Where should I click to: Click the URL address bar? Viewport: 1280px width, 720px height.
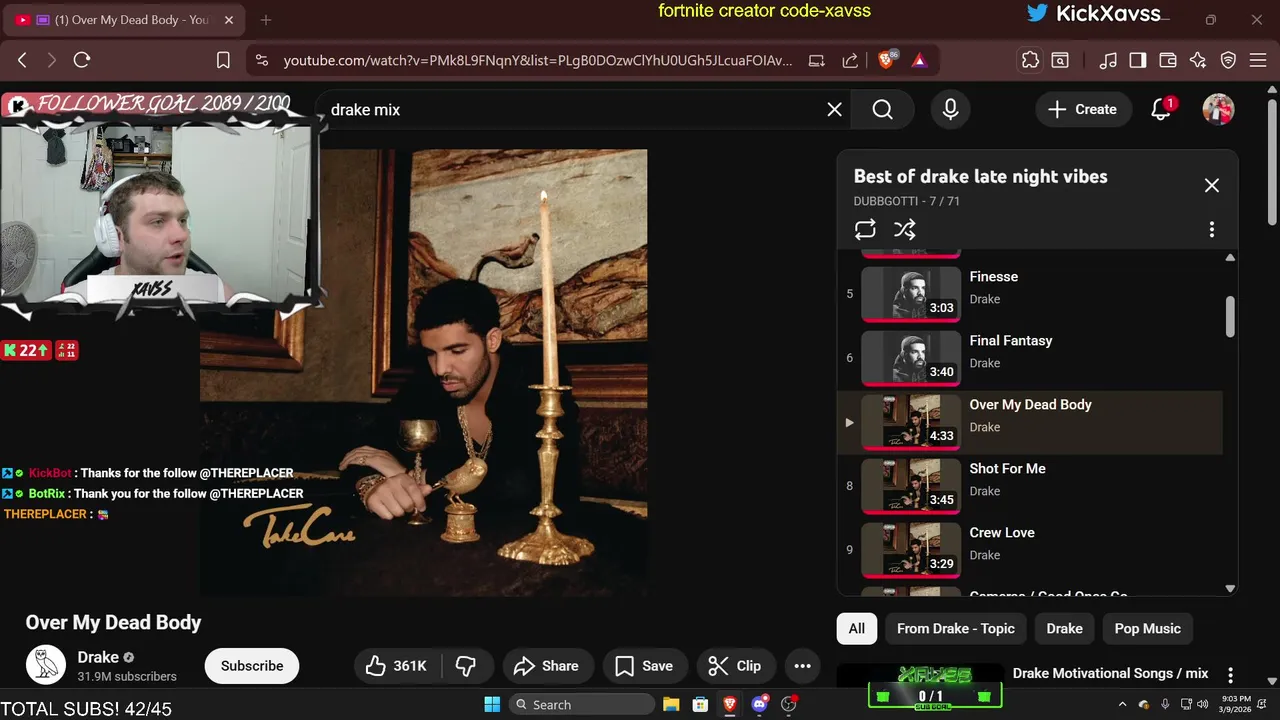[x=538, y=61]
